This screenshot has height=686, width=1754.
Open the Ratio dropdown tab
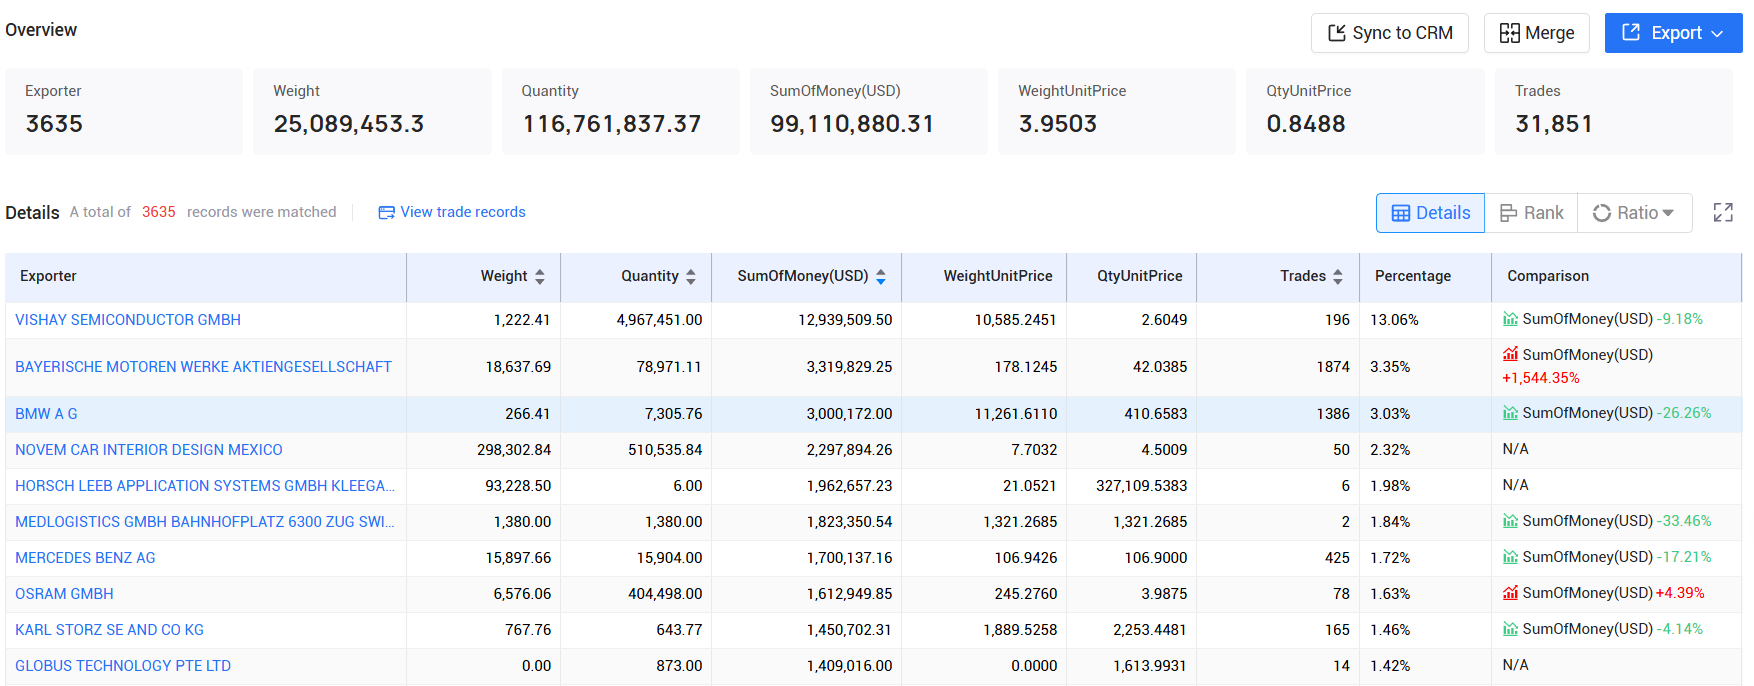[x=1634, y=213]
